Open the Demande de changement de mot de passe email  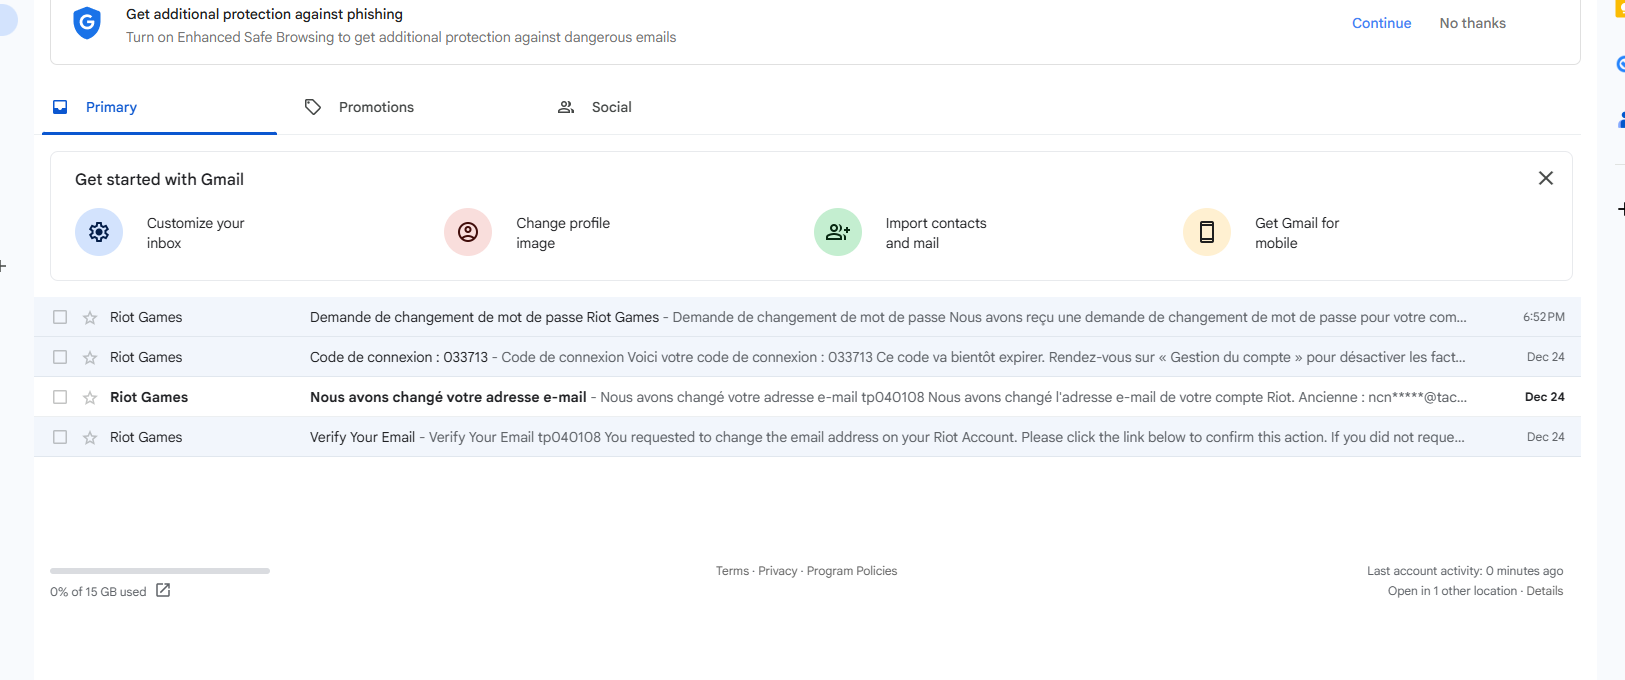pos(807,317)
